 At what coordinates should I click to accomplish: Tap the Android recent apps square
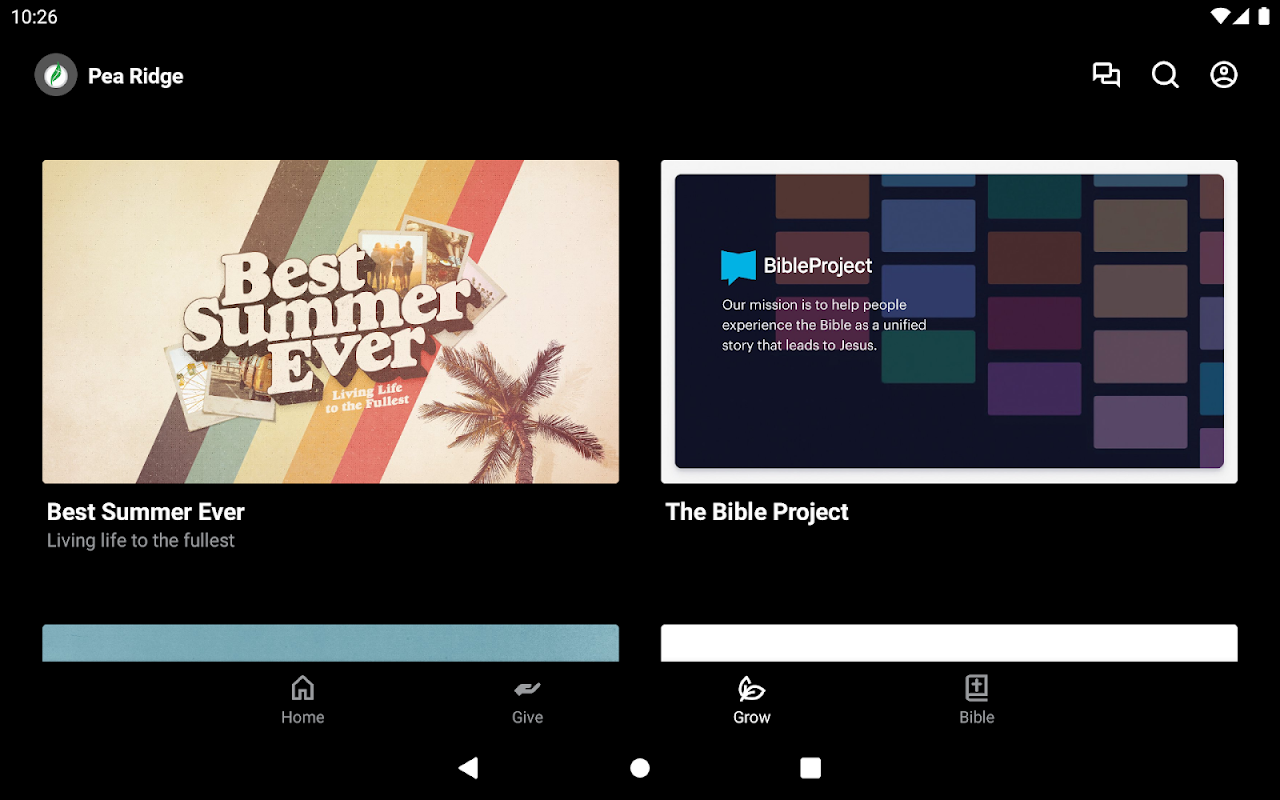tap(811, 767)
